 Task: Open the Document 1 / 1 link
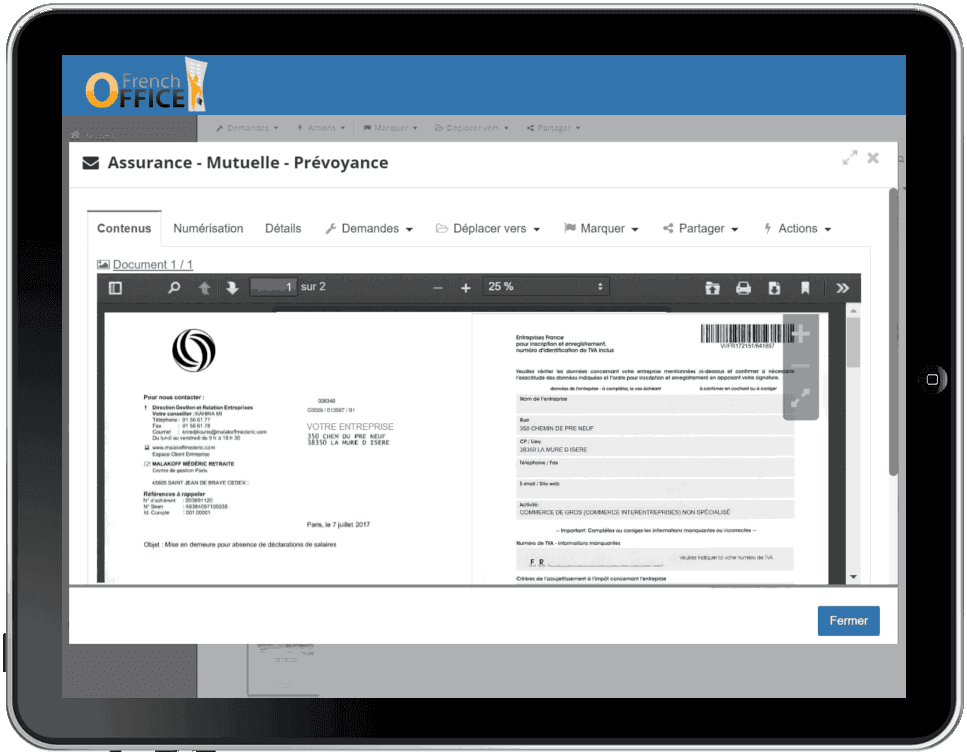tap(152, 265)
